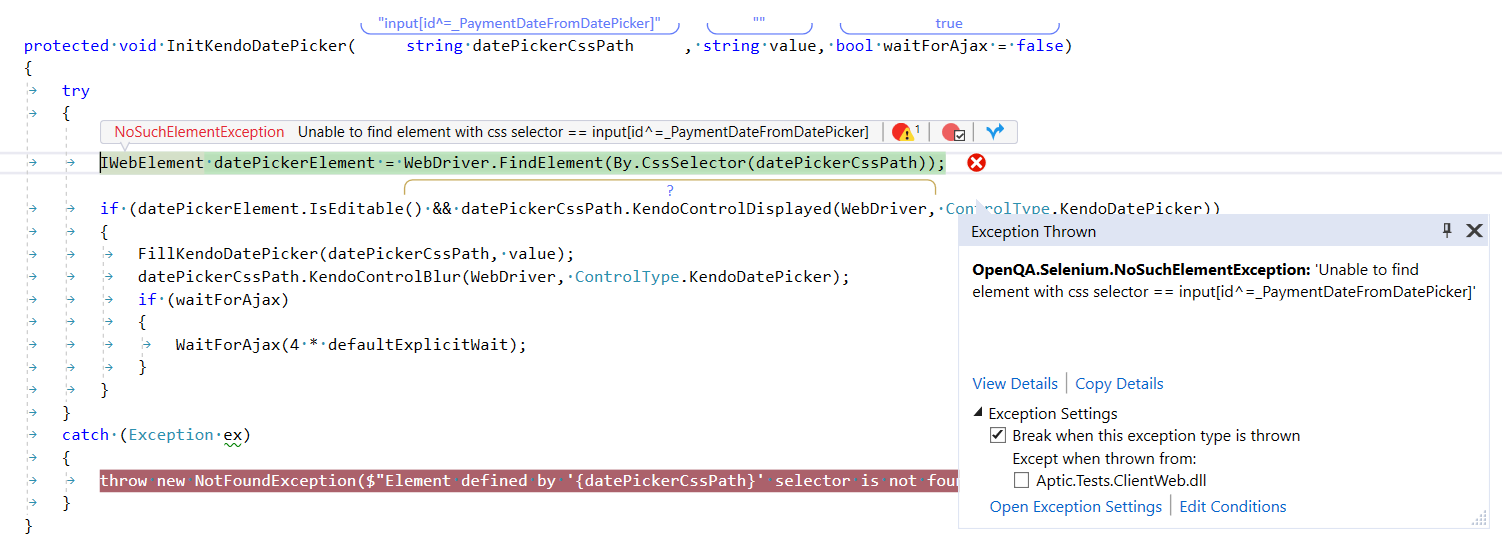Click the "input[id^=_PaymentDateFromDatePicker]" parameter hint
The height and width of the screenshot is (543, 1502).
coord(520,23)
